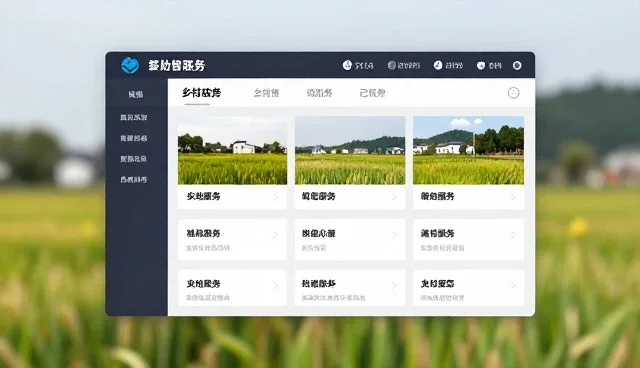Open the last item in the sidebar

tap(133, 180)
